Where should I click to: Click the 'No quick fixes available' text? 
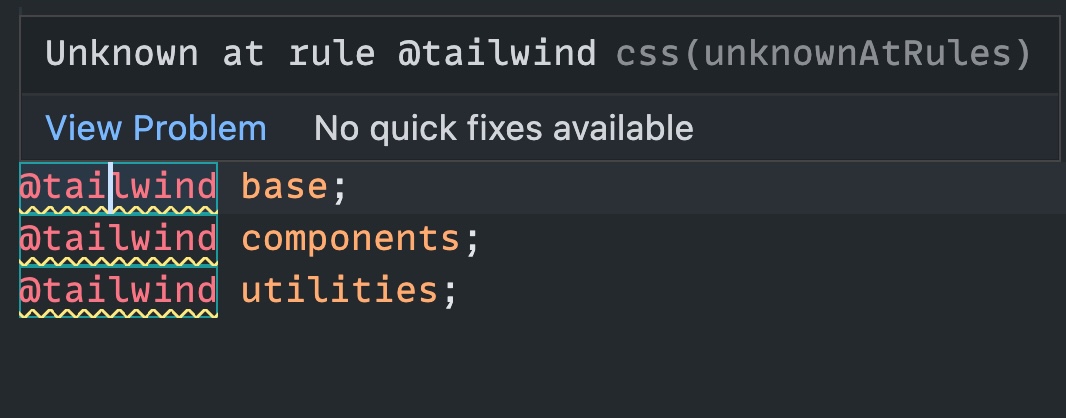click(503, 128)
